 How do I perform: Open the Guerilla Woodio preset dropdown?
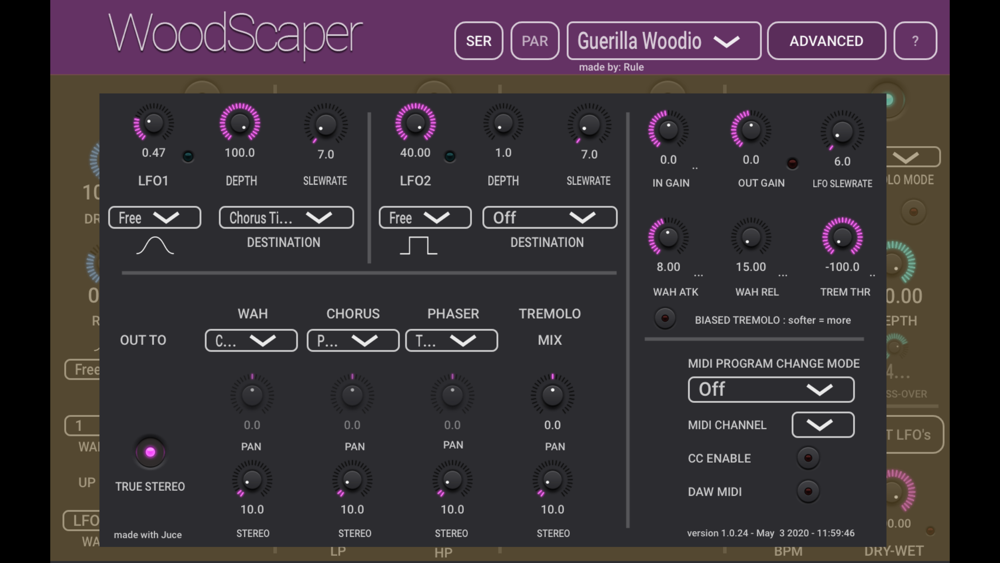click(x=663, y=41)
